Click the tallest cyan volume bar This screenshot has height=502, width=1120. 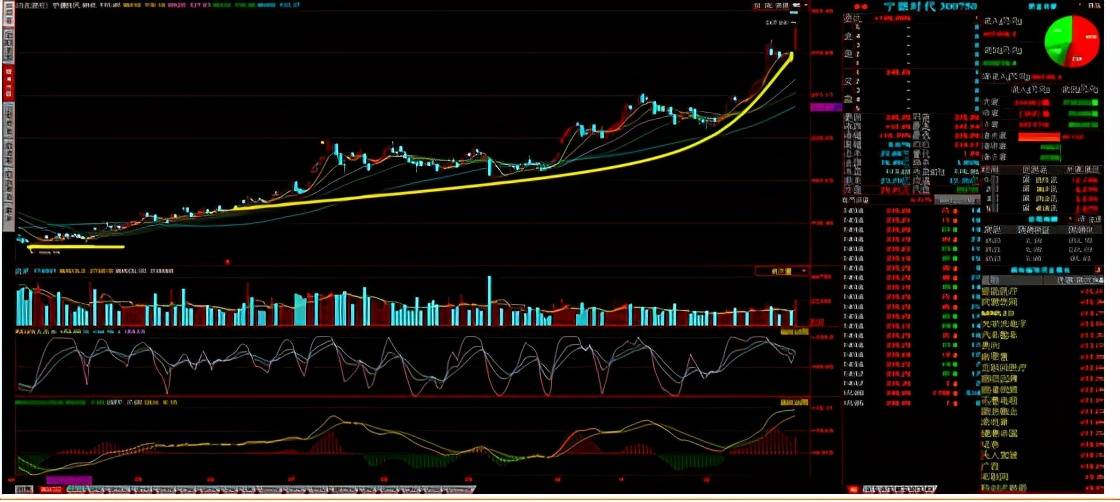[x=489, y=301]
